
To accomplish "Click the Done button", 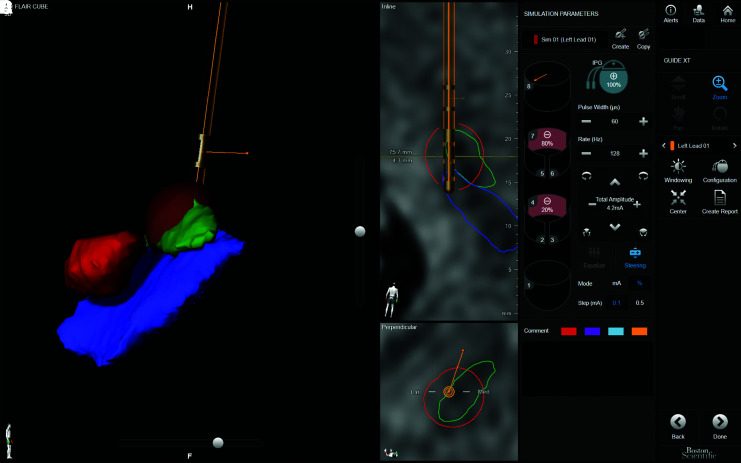I will [719, 424].
